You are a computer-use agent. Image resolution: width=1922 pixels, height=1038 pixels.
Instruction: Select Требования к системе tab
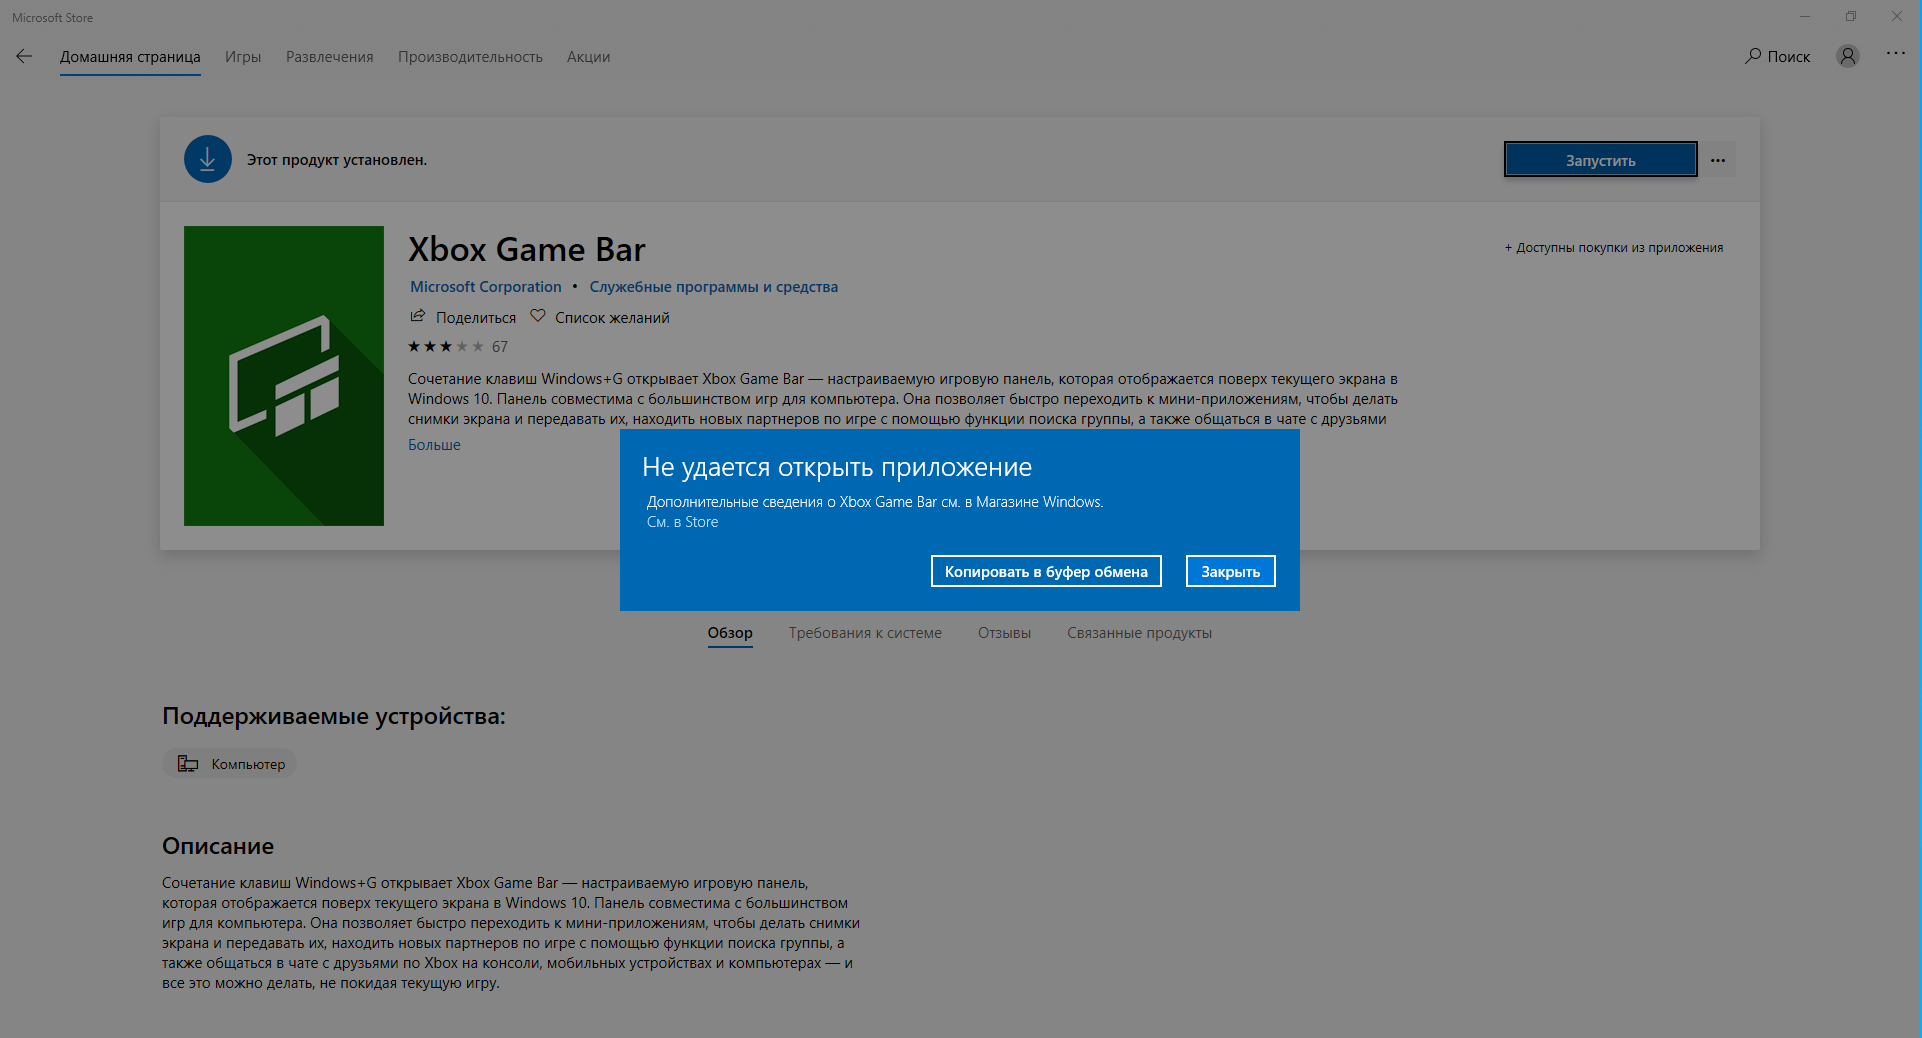click(x=865, y=633)
